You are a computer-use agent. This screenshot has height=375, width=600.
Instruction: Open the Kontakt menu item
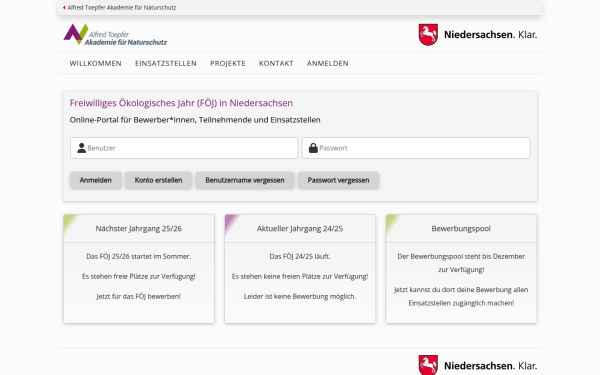[x=276, y=64]
